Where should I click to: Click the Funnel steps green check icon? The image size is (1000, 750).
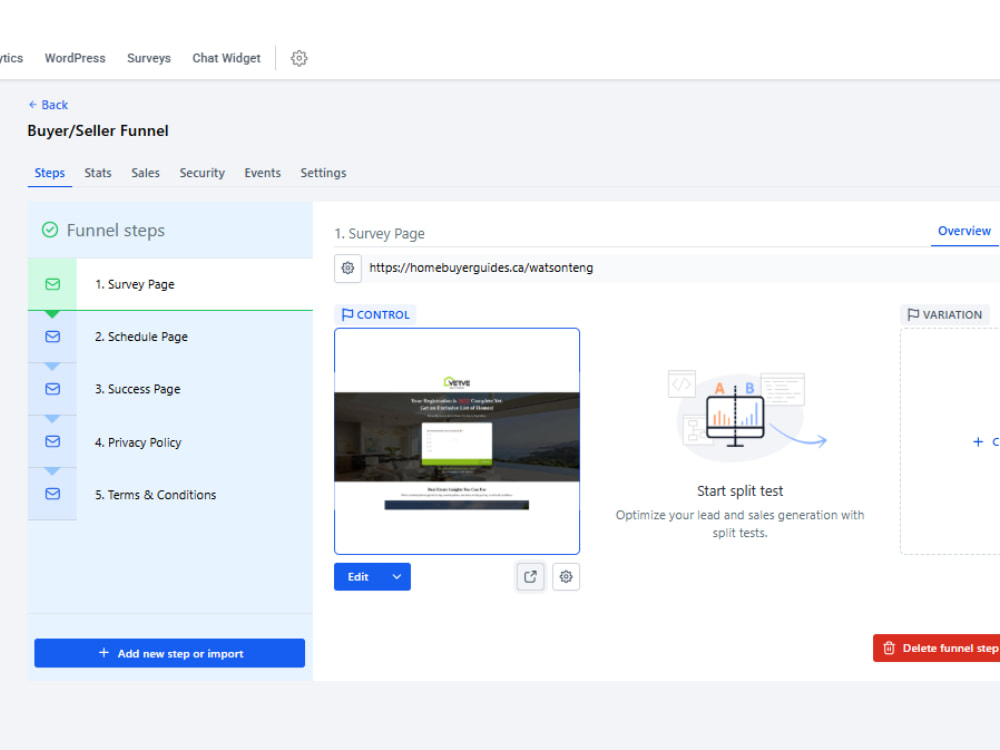click(x=50, y=230)
